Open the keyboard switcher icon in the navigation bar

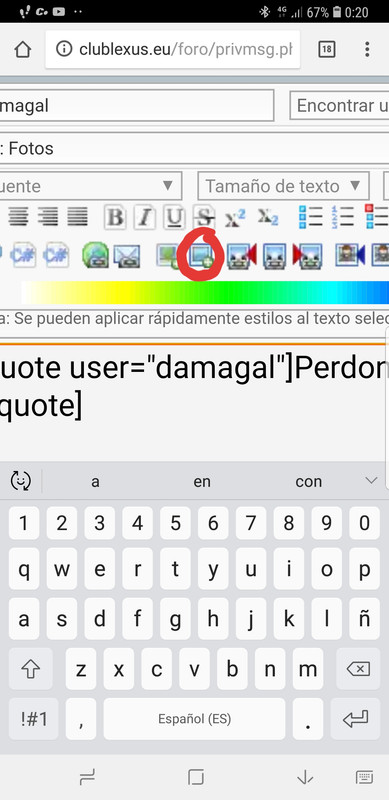tap(364, 777)
